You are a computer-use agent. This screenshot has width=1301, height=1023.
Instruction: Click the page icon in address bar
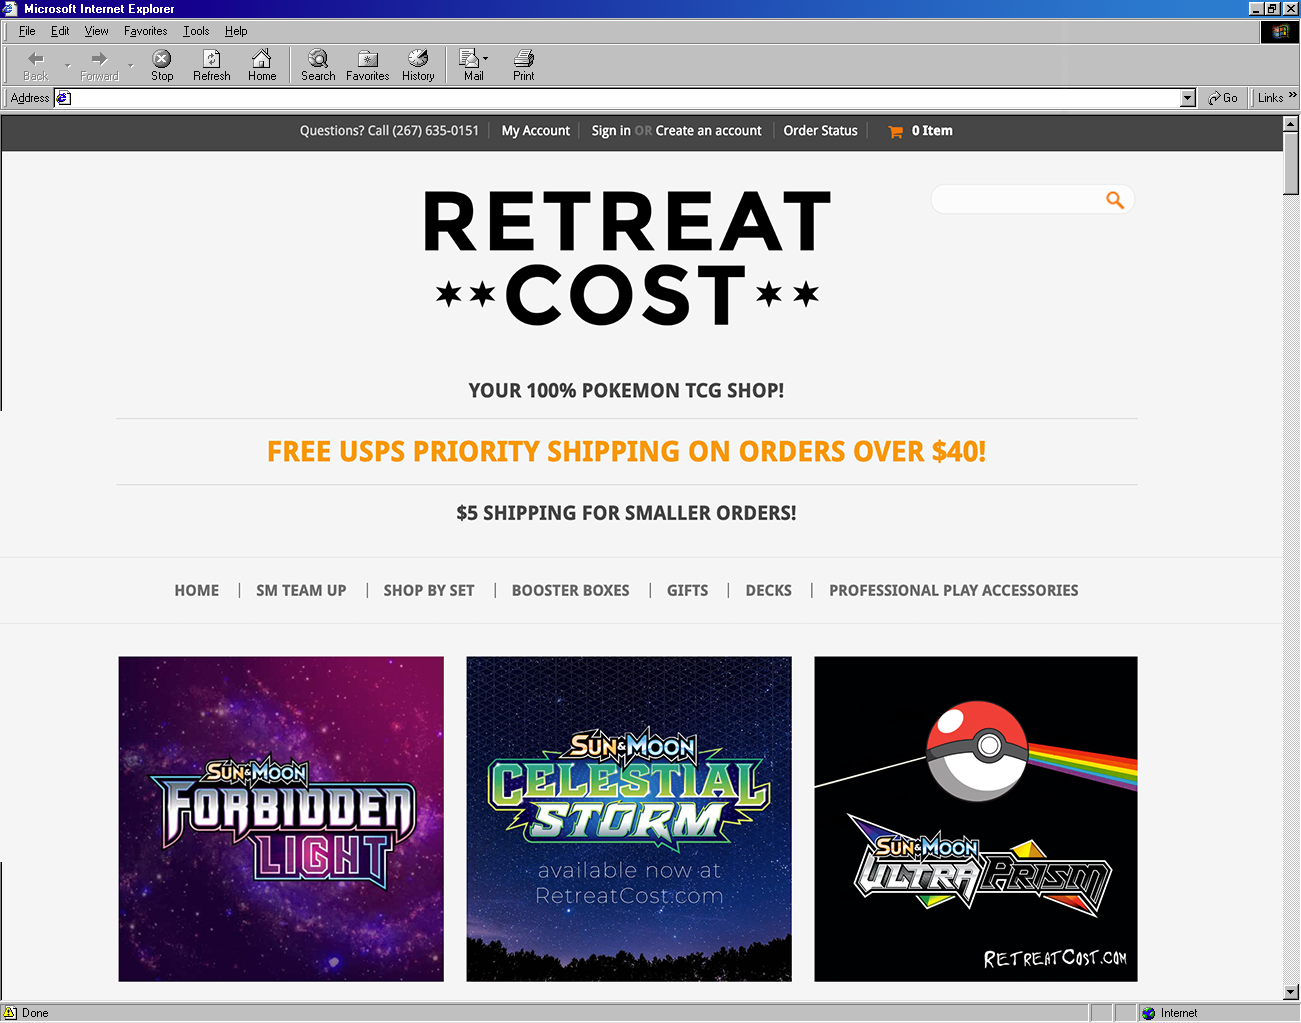(x=63, y=98)
